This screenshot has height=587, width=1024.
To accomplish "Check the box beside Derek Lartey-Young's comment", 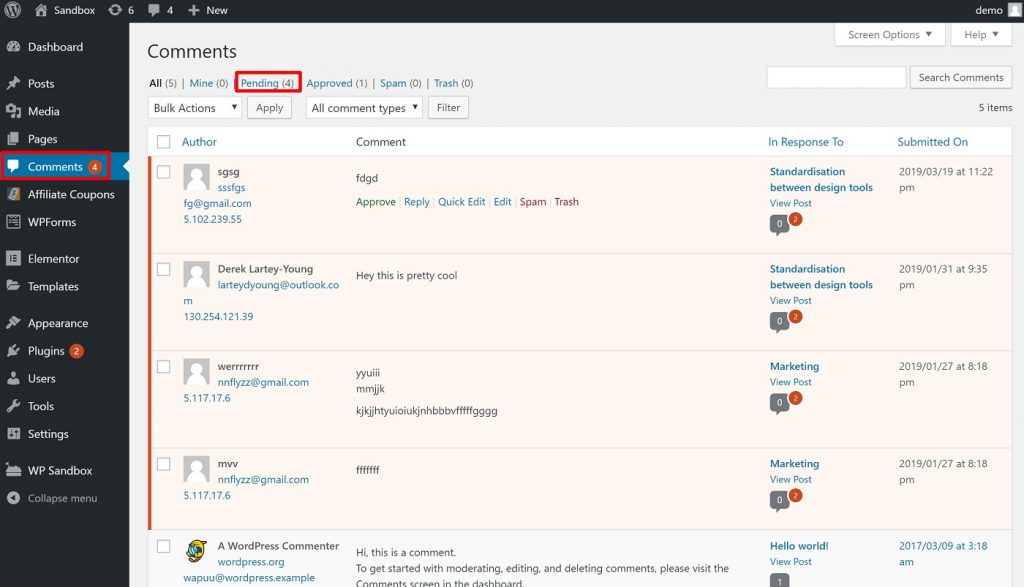I will coord(163,268).
